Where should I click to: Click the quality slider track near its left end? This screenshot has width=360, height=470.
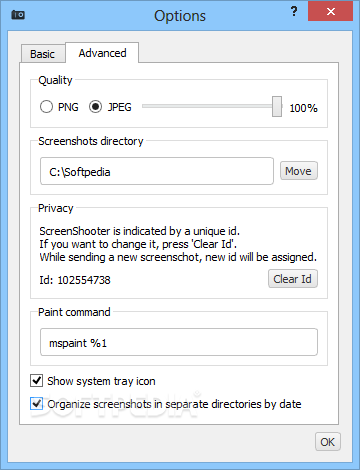150,106
